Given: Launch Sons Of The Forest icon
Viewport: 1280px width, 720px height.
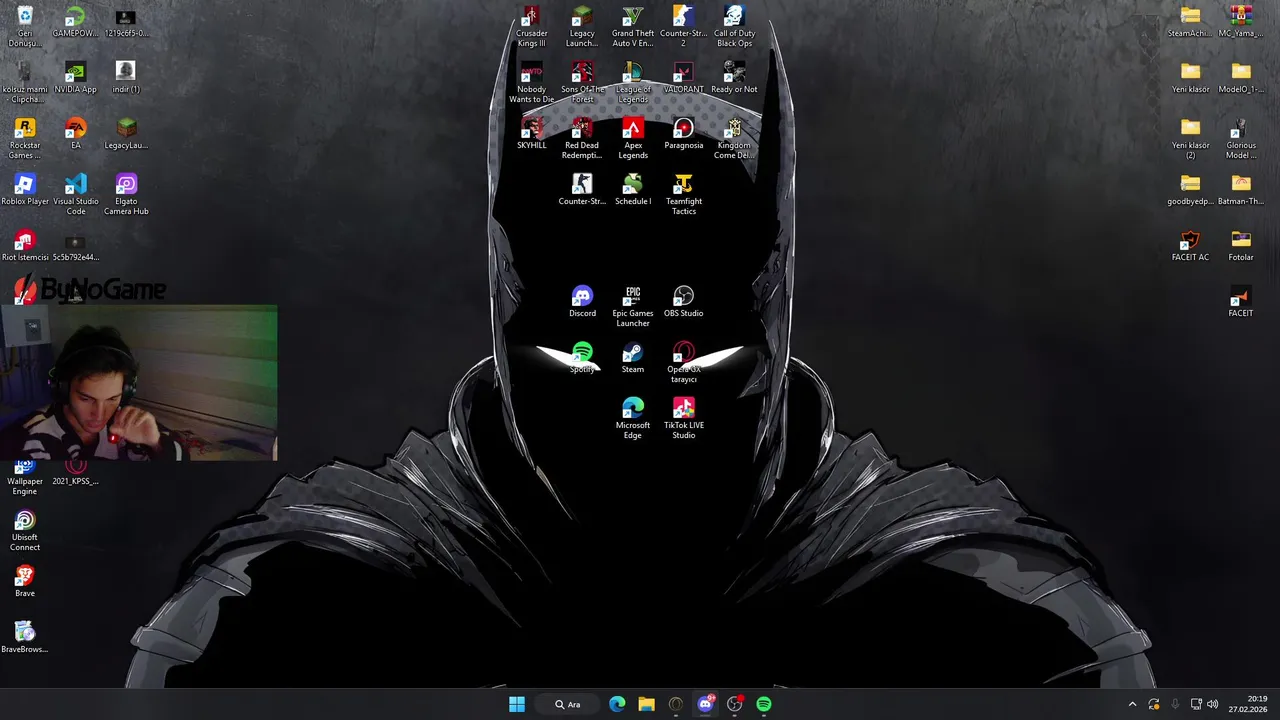Looking at the screenshot, I should (582, 83).
